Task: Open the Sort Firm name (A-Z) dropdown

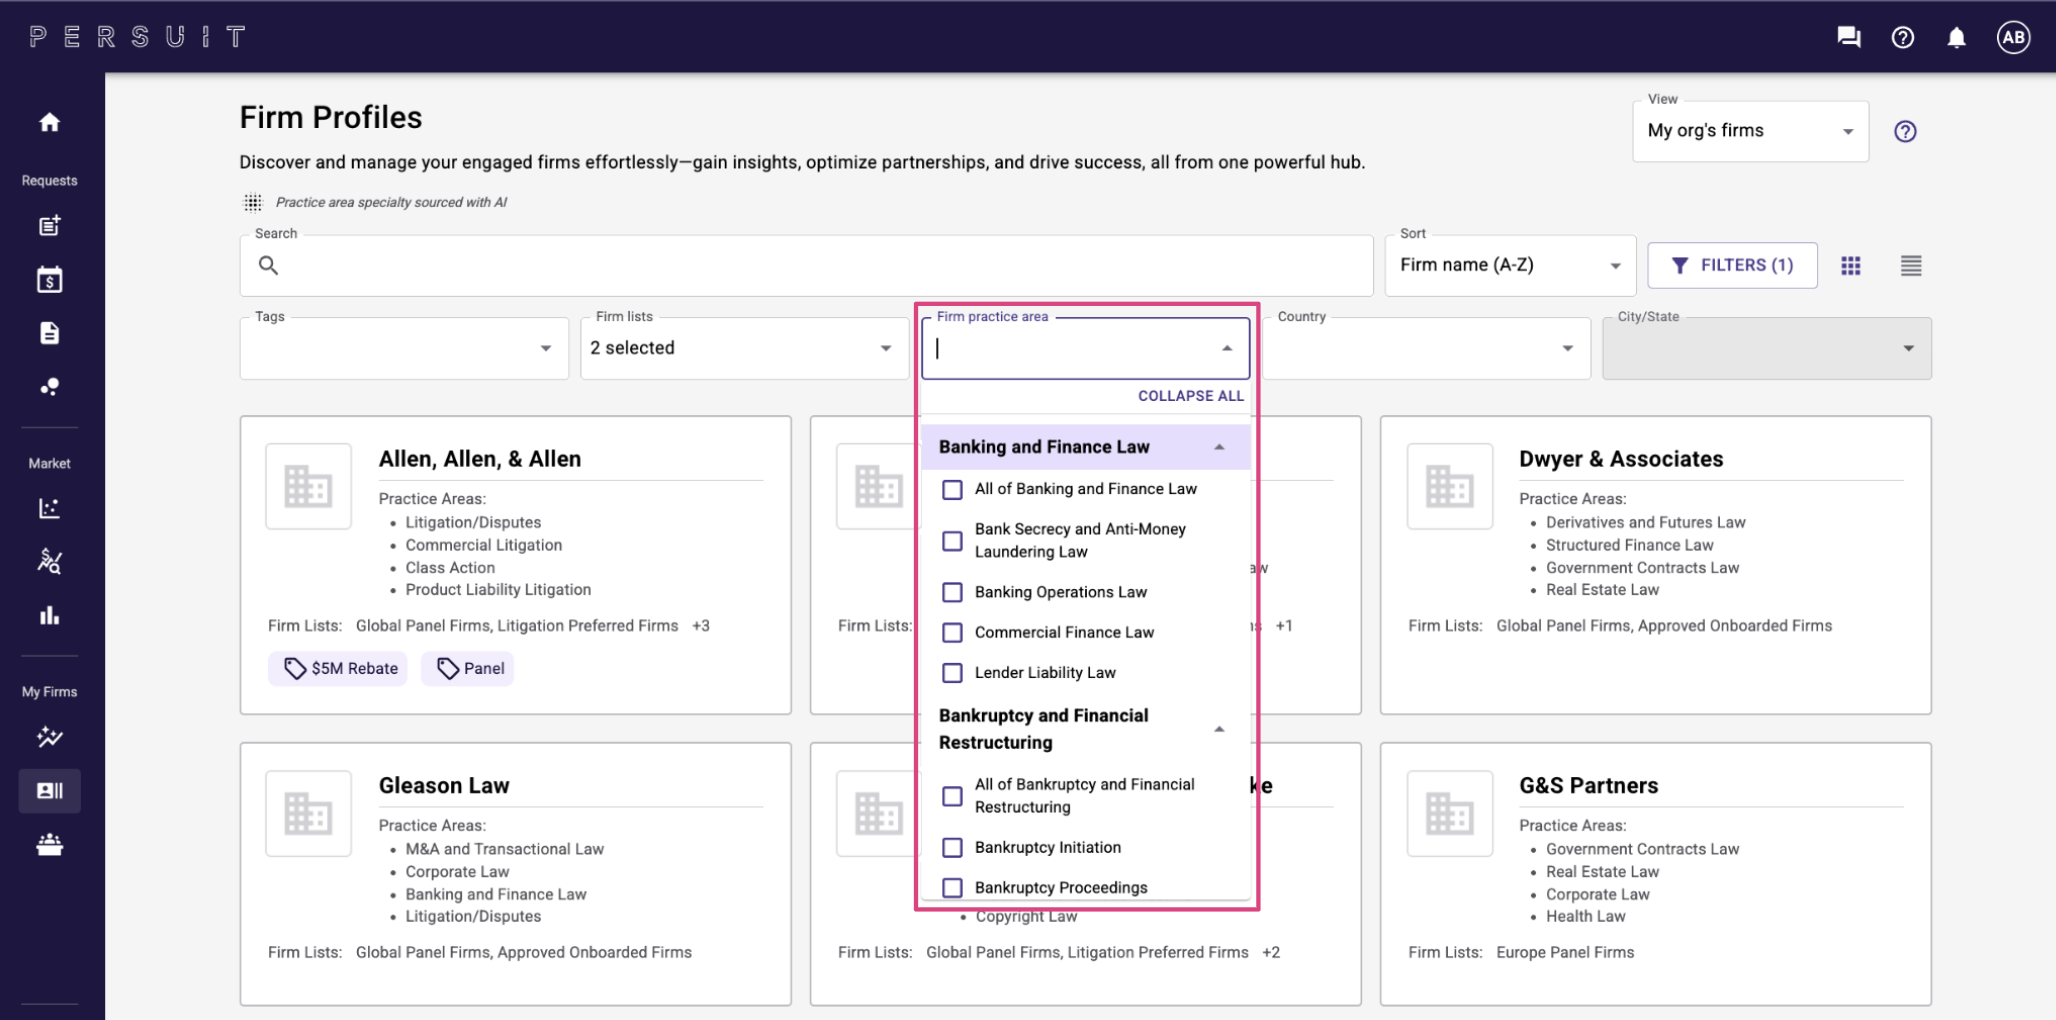Action: point(1510,265)
